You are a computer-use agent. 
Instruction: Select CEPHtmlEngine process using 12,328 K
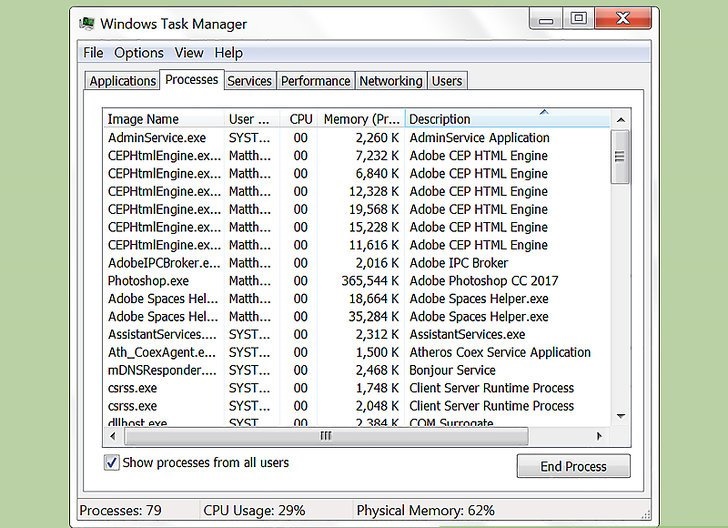click(357, 191)
